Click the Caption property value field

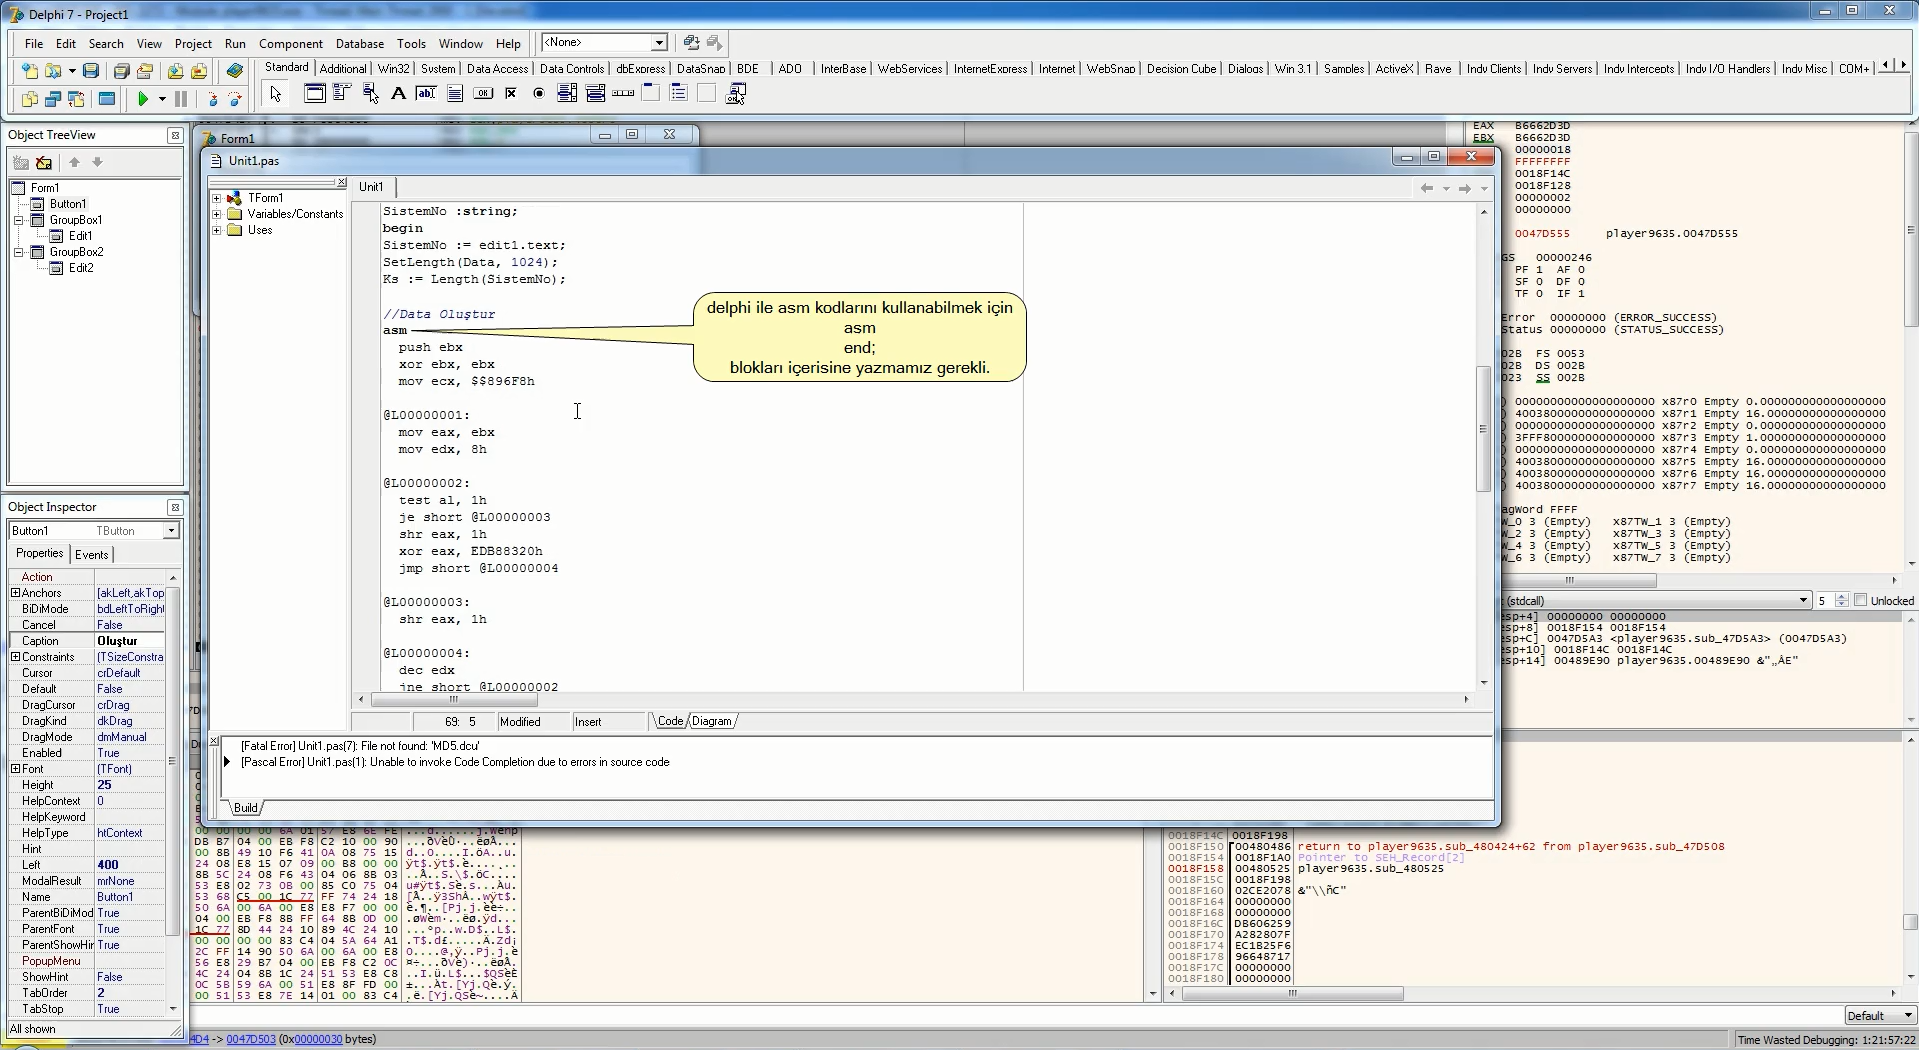[x=130, y=641]
